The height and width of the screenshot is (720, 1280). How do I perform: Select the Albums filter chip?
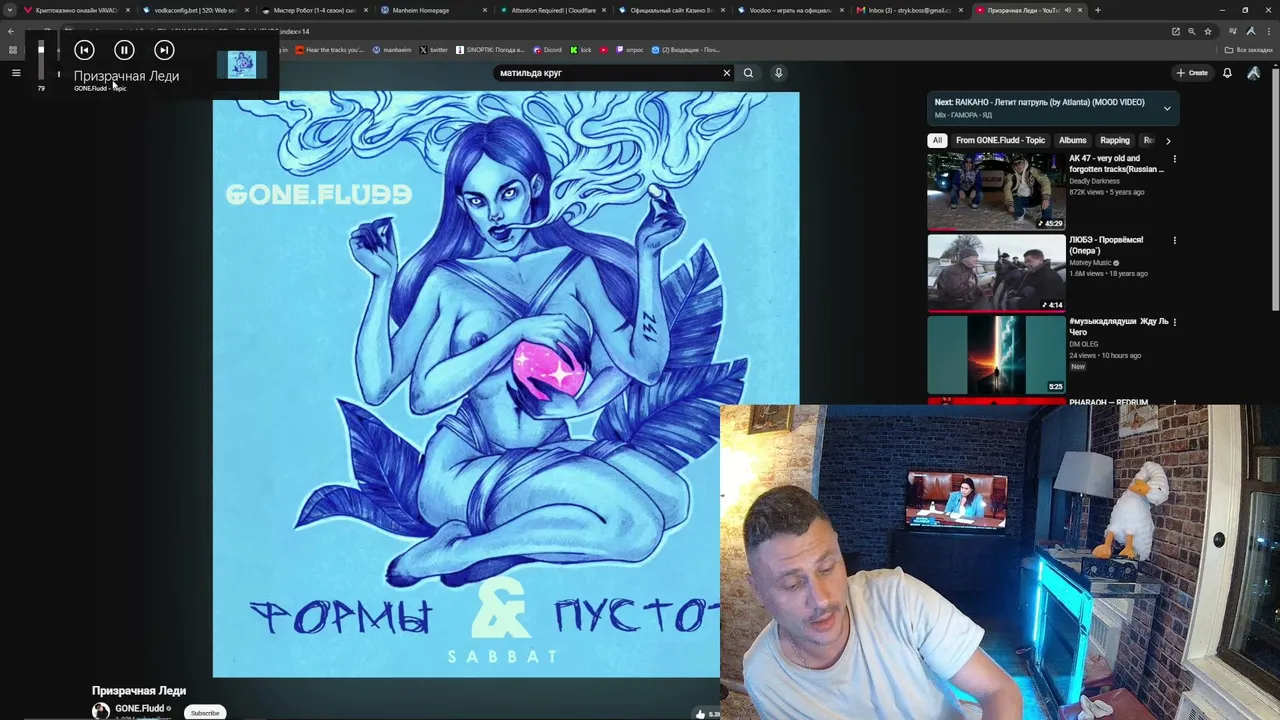1073,141
